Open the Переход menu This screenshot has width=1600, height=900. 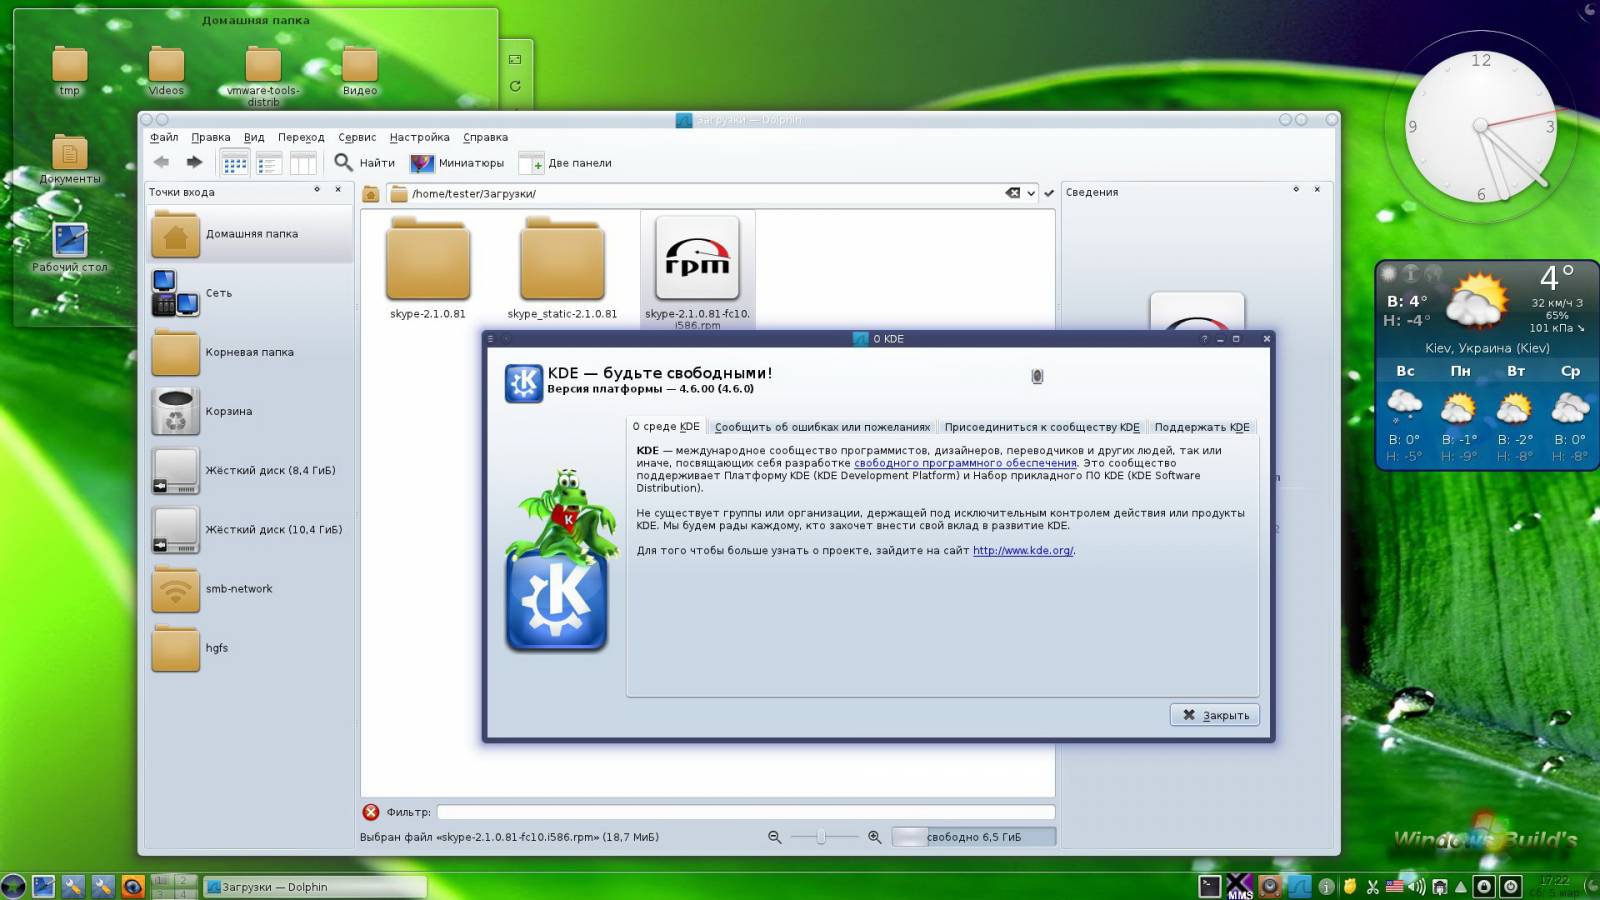click(301, 137)
